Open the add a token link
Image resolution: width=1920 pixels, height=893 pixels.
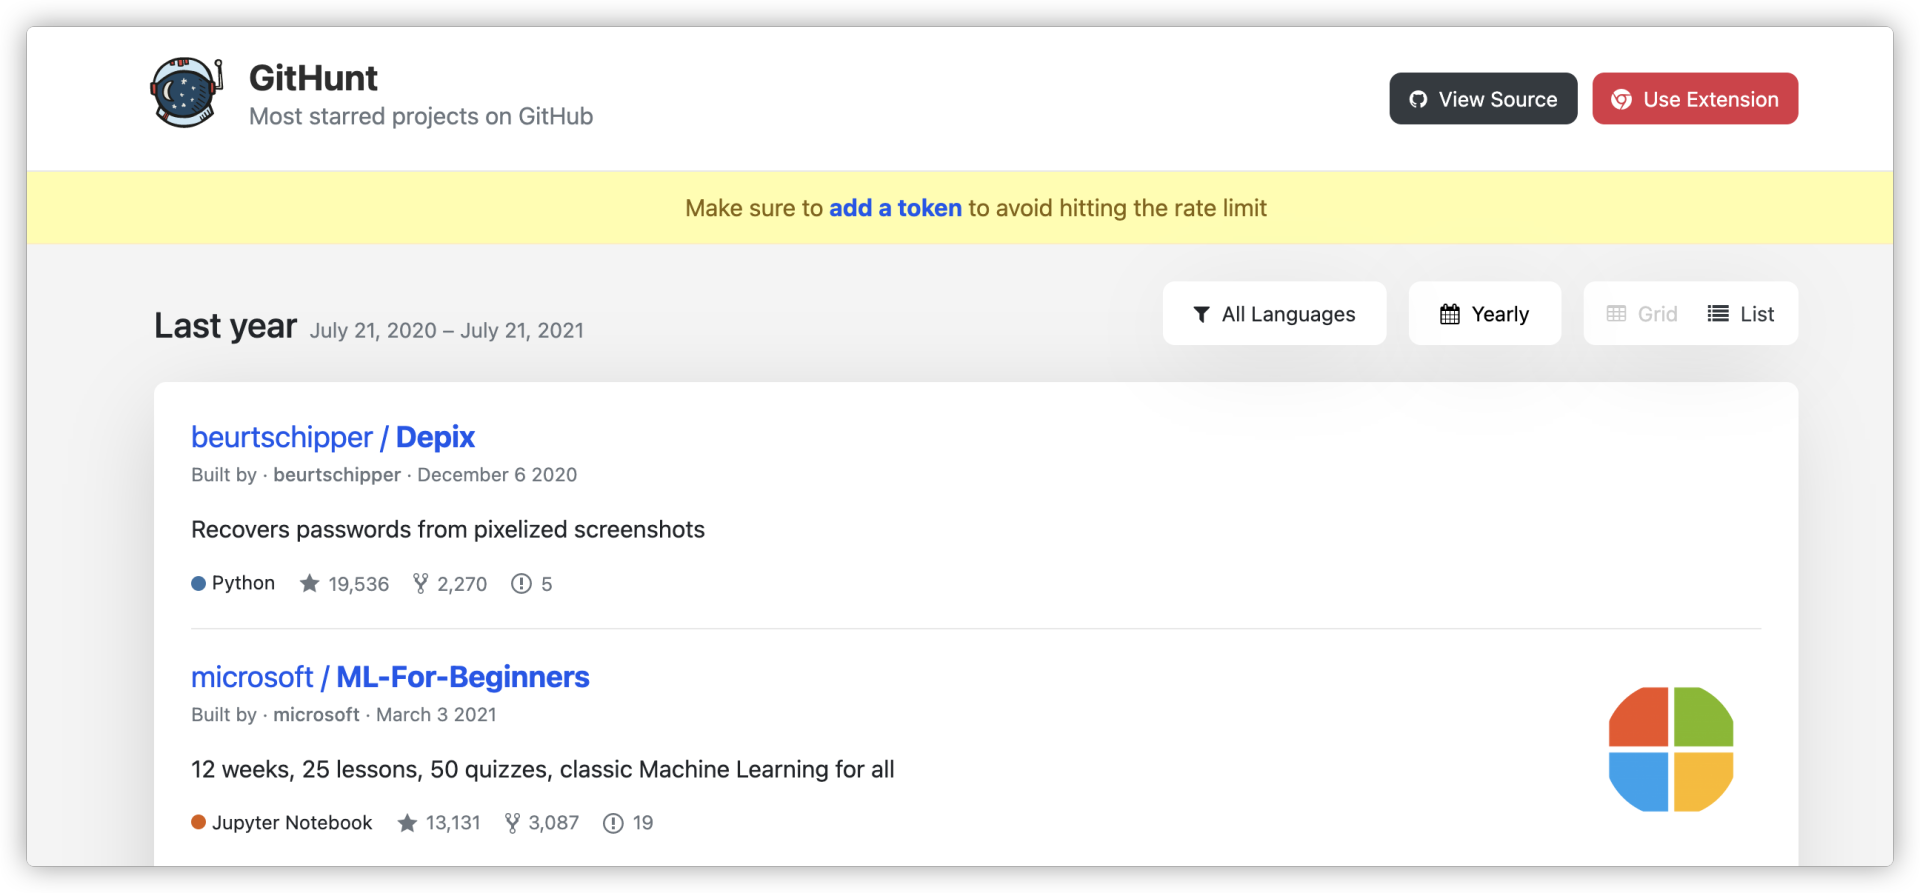895,208
